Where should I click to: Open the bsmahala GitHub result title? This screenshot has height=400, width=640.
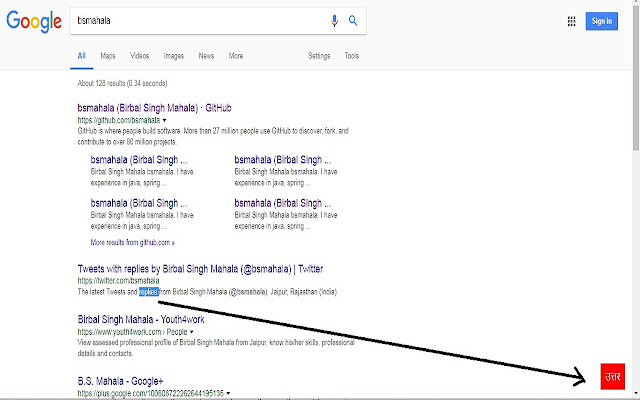point(154,108)
